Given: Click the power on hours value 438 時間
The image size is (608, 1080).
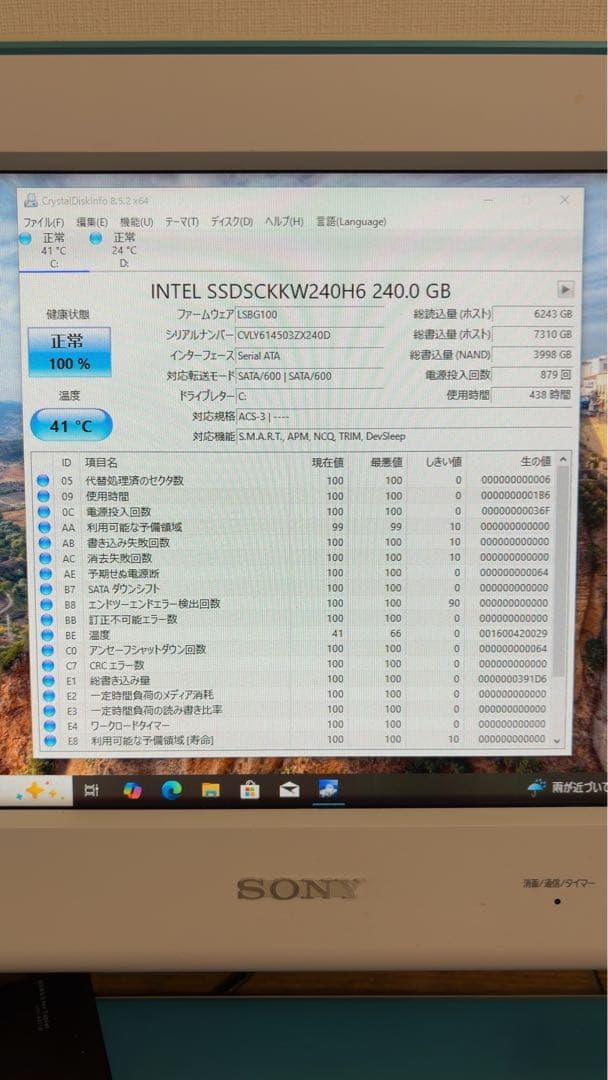Looking at the screenshot, I should click(534, 395).
